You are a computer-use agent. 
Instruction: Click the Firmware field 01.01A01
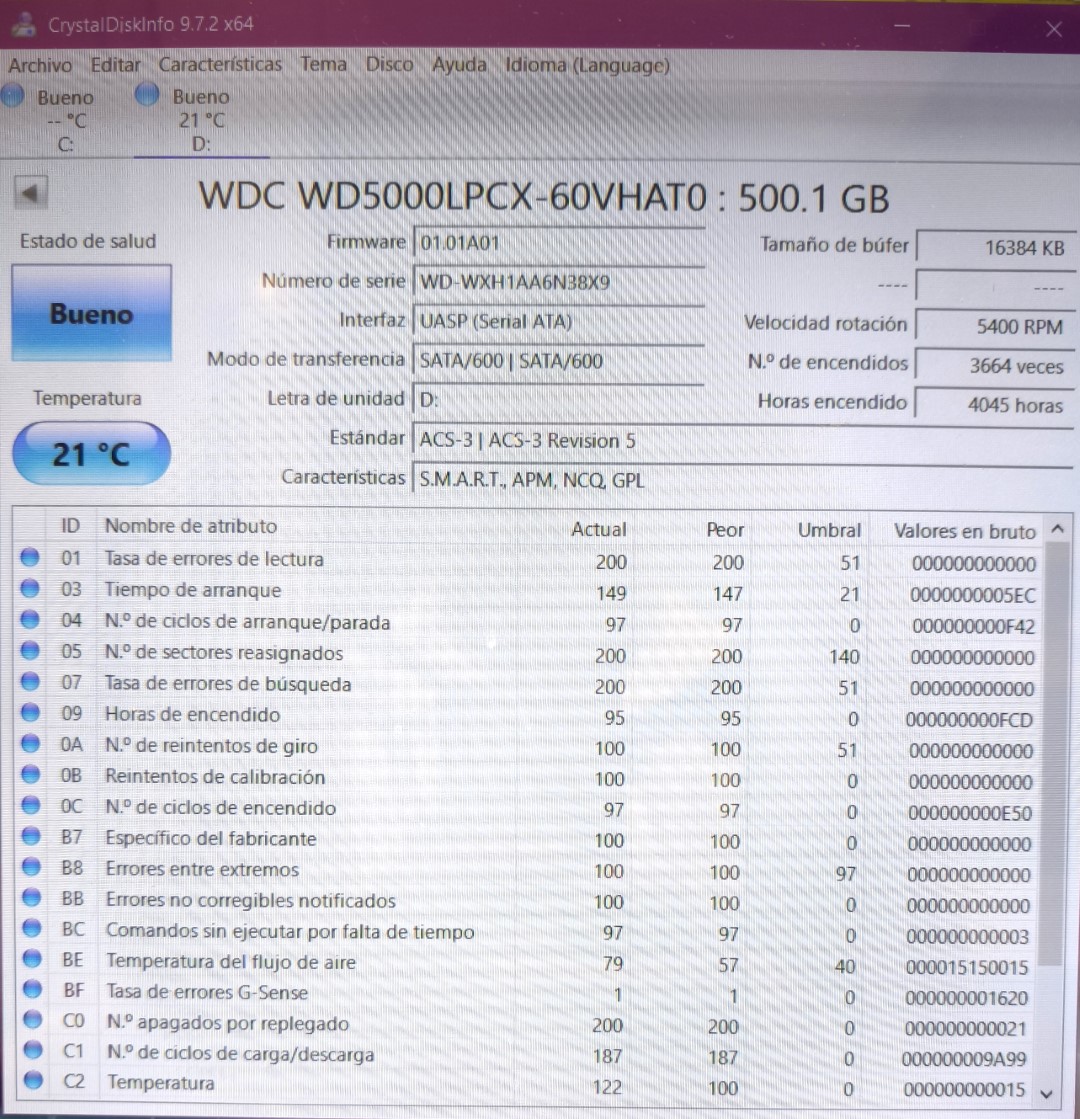click(558, 243)
